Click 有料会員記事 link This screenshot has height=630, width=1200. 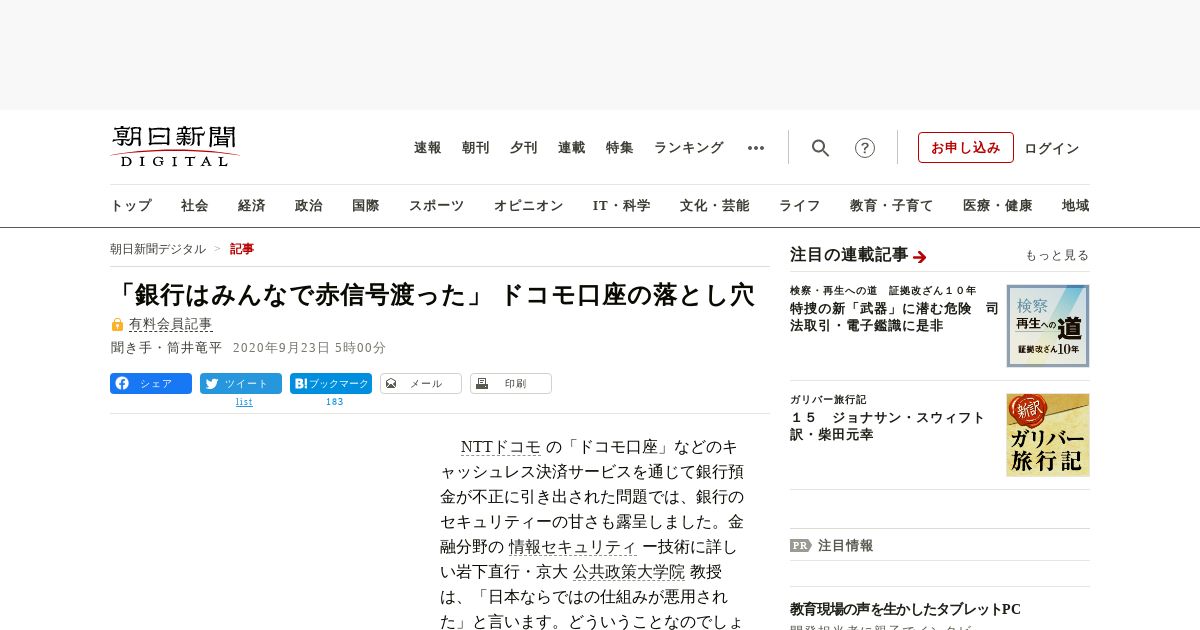coord(170,324)
